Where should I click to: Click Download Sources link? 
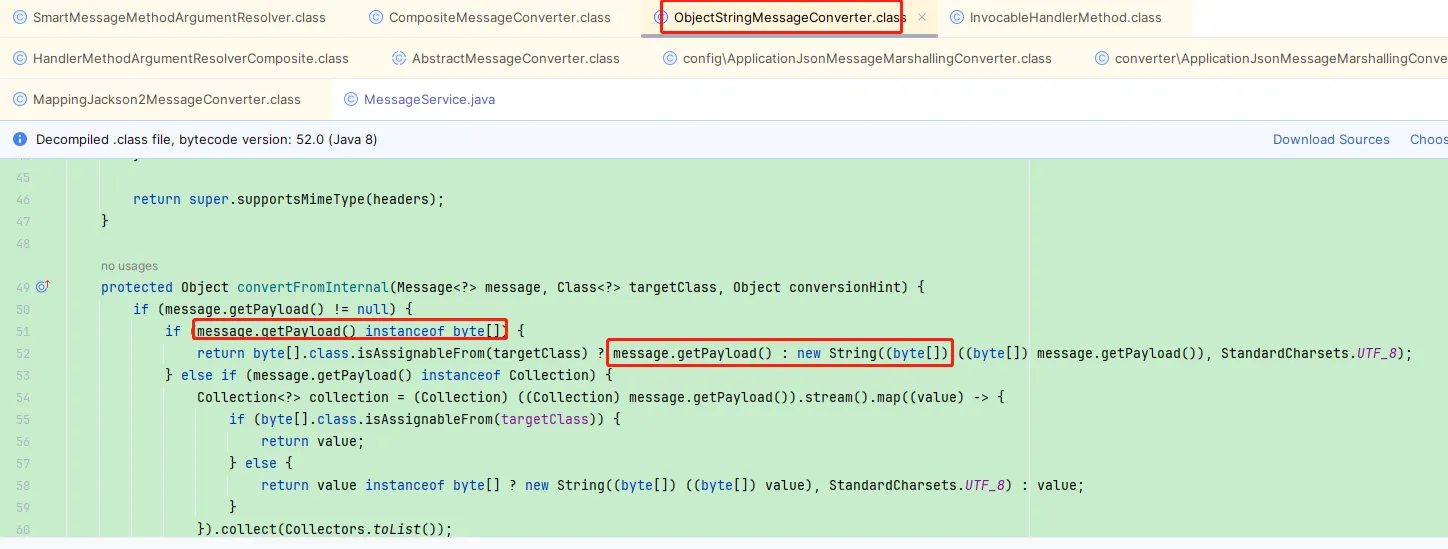pos(1331,140)
